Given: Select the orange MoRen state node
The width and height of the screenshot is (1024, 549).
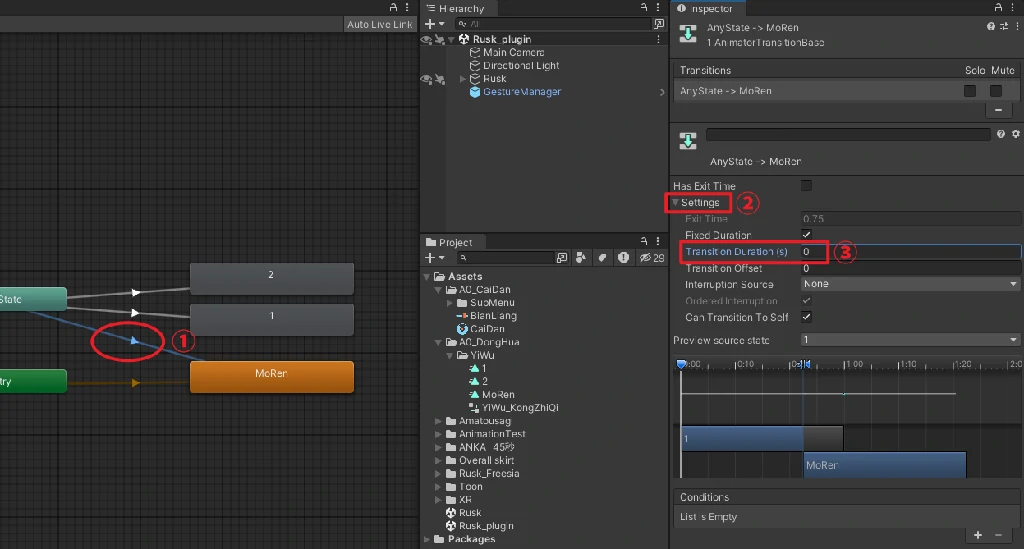Looking at the screenshot, I should (271, 377).
